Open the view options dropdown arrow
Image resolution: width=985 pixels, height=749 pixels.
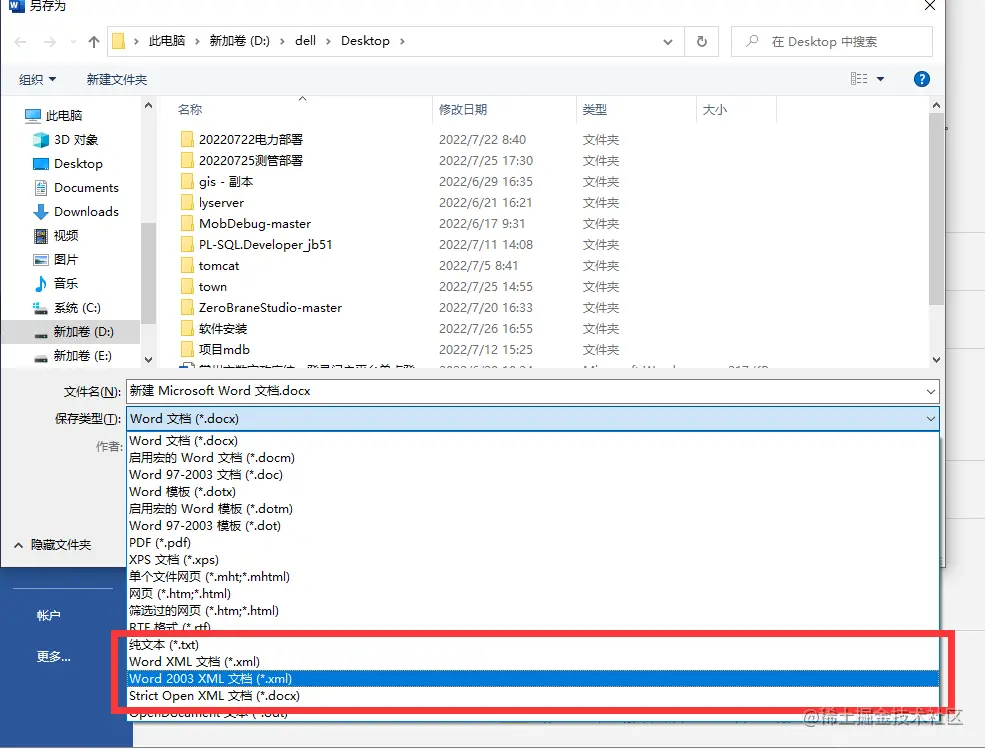881,79
